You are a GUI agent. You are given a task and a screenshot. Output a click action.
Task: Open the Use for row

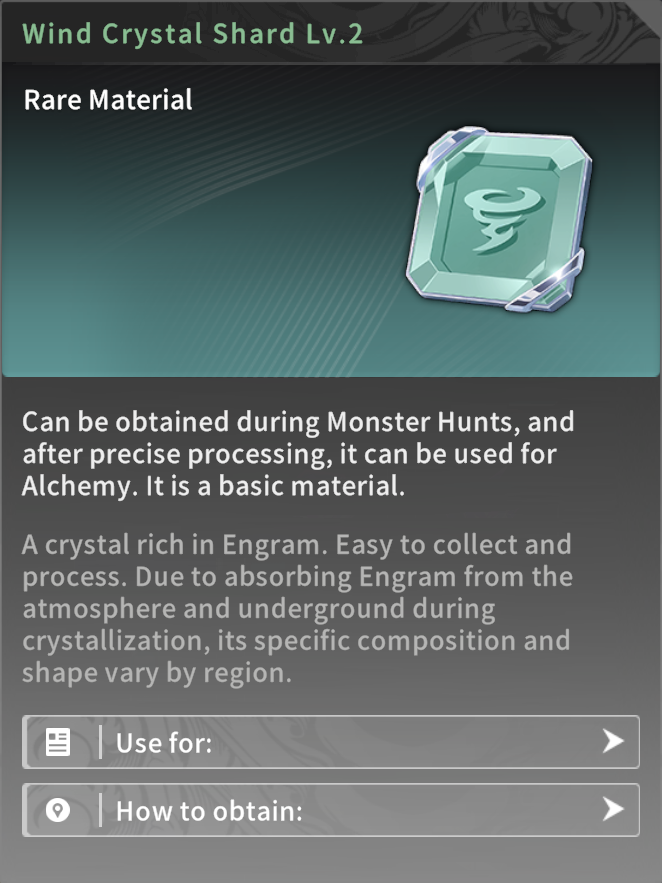331,742
